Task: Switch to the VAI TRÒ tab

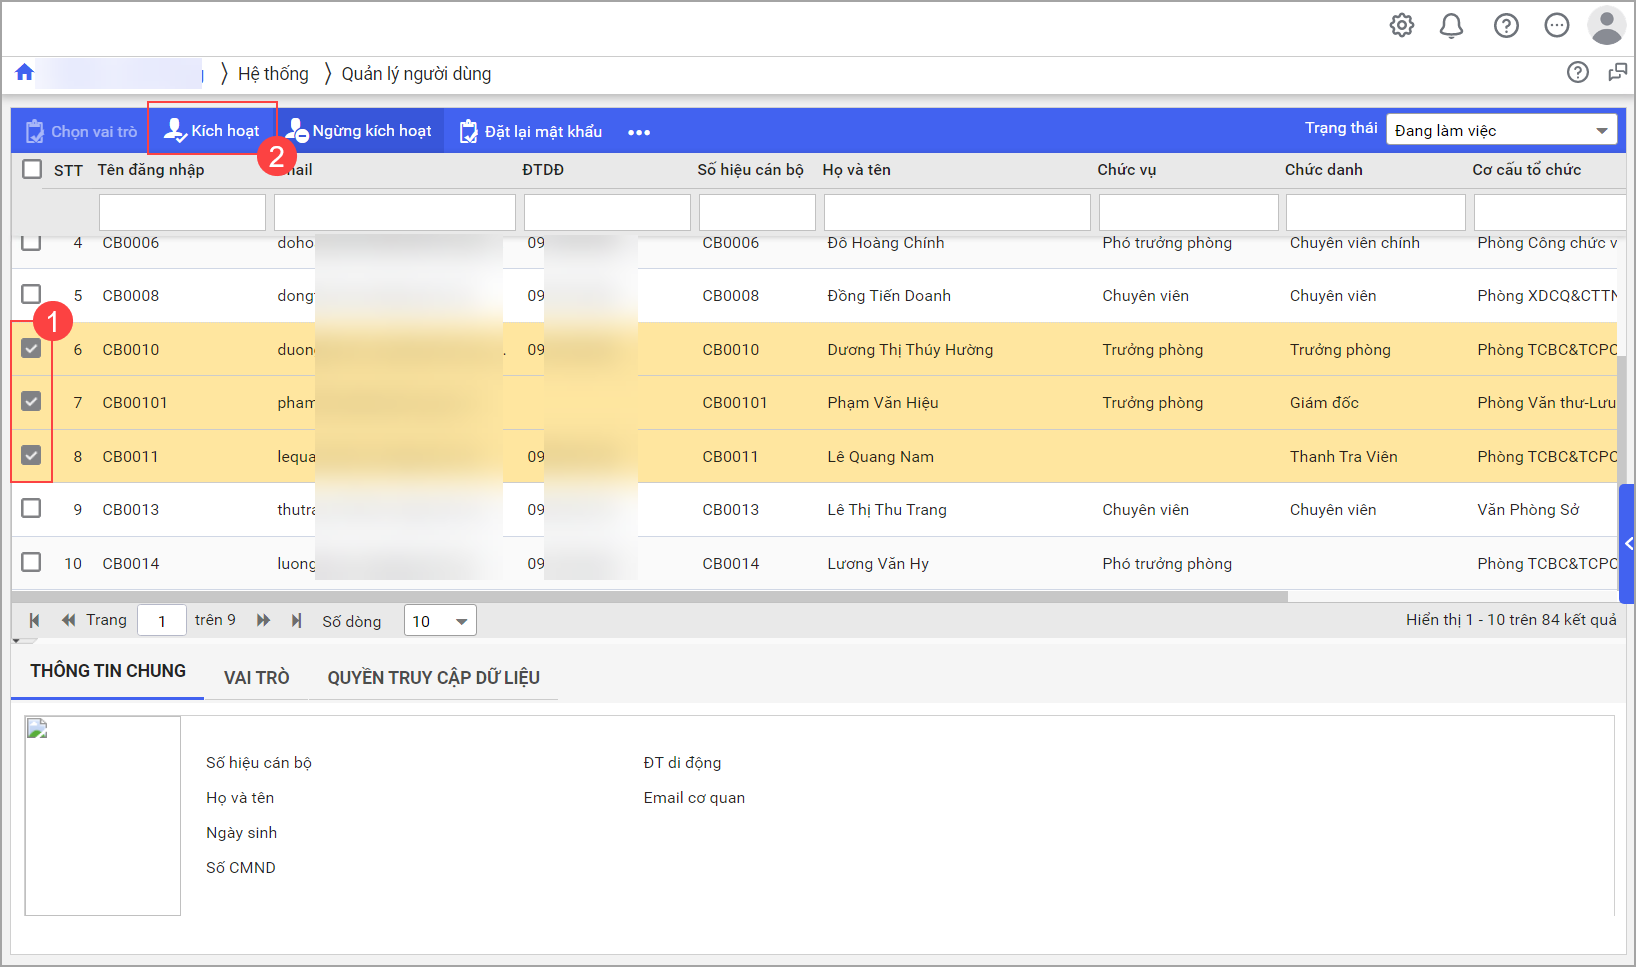Action: click(256, 677)
